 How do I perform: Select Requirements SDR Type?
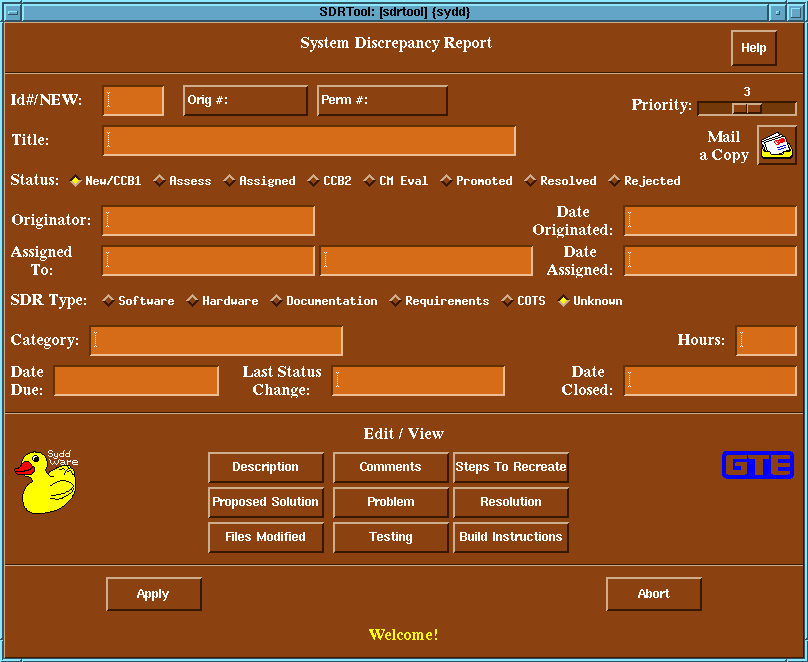tap(439, 301)
